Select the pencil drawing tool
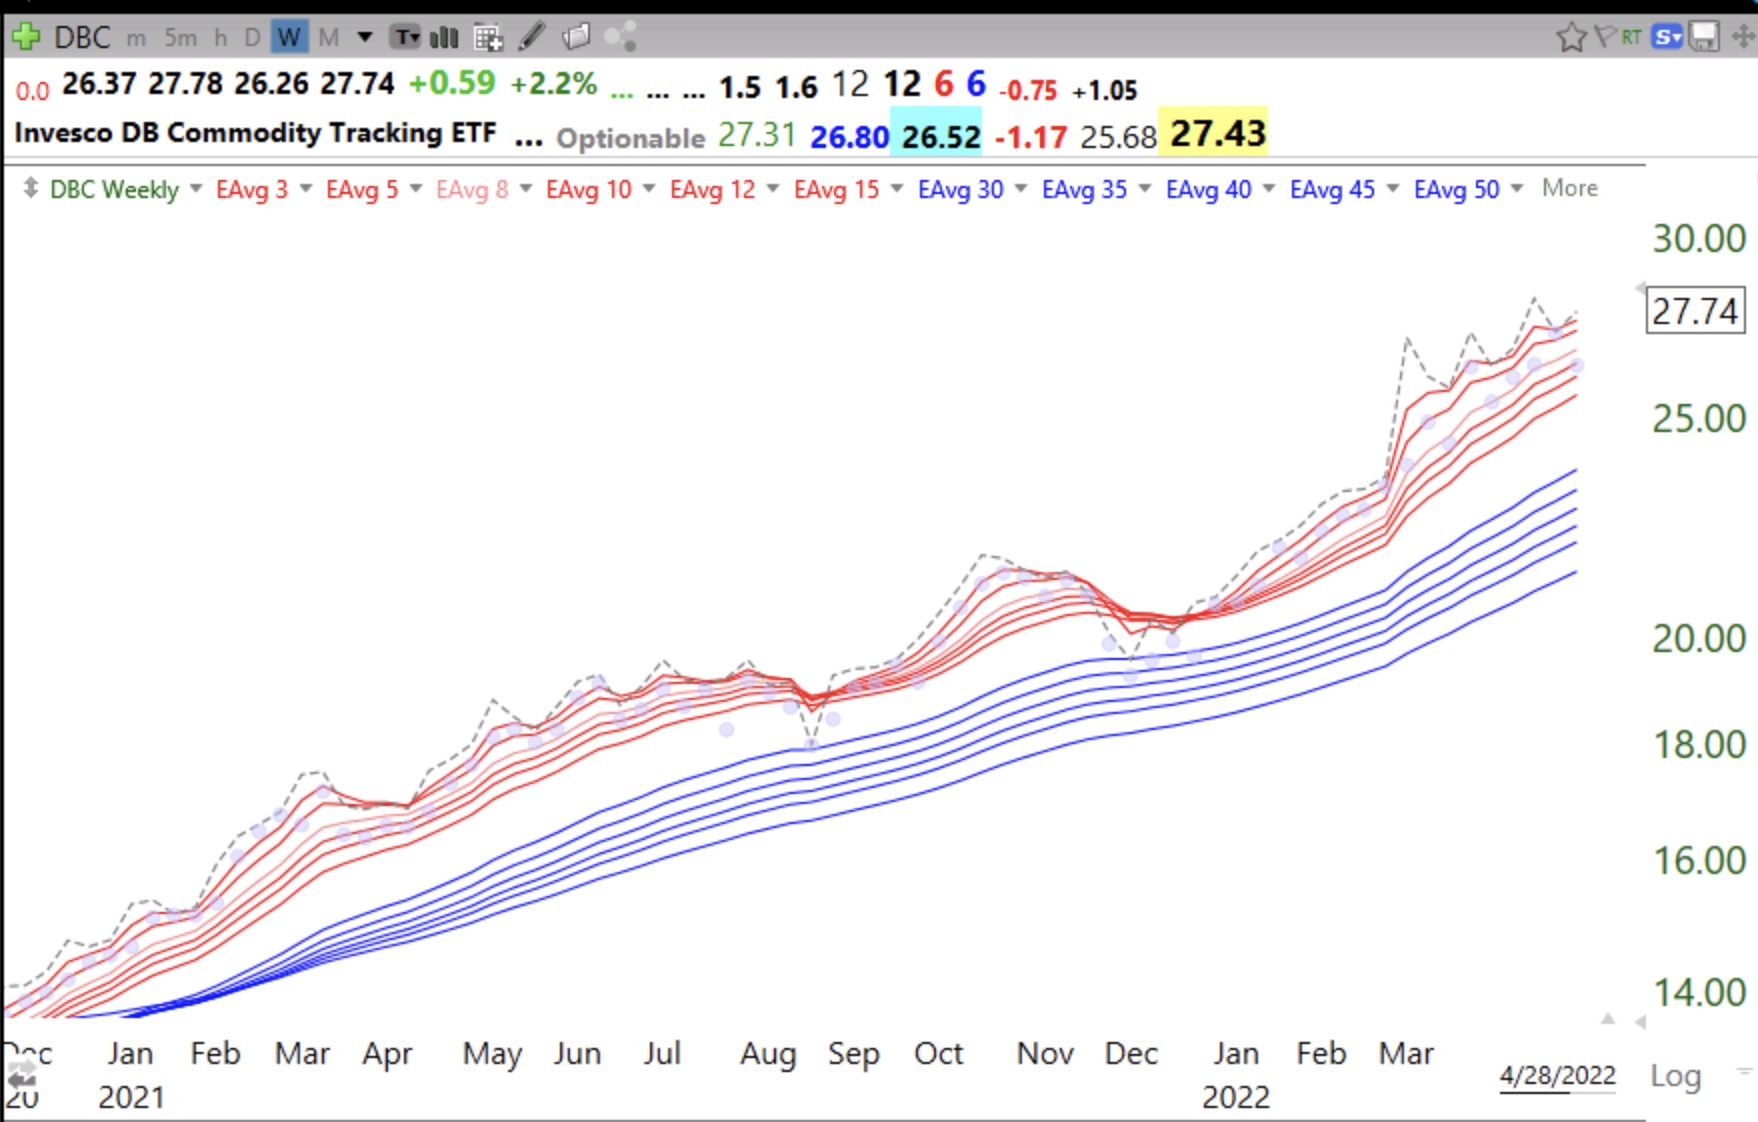The image size is (1758, 1122). pos(532,38)
